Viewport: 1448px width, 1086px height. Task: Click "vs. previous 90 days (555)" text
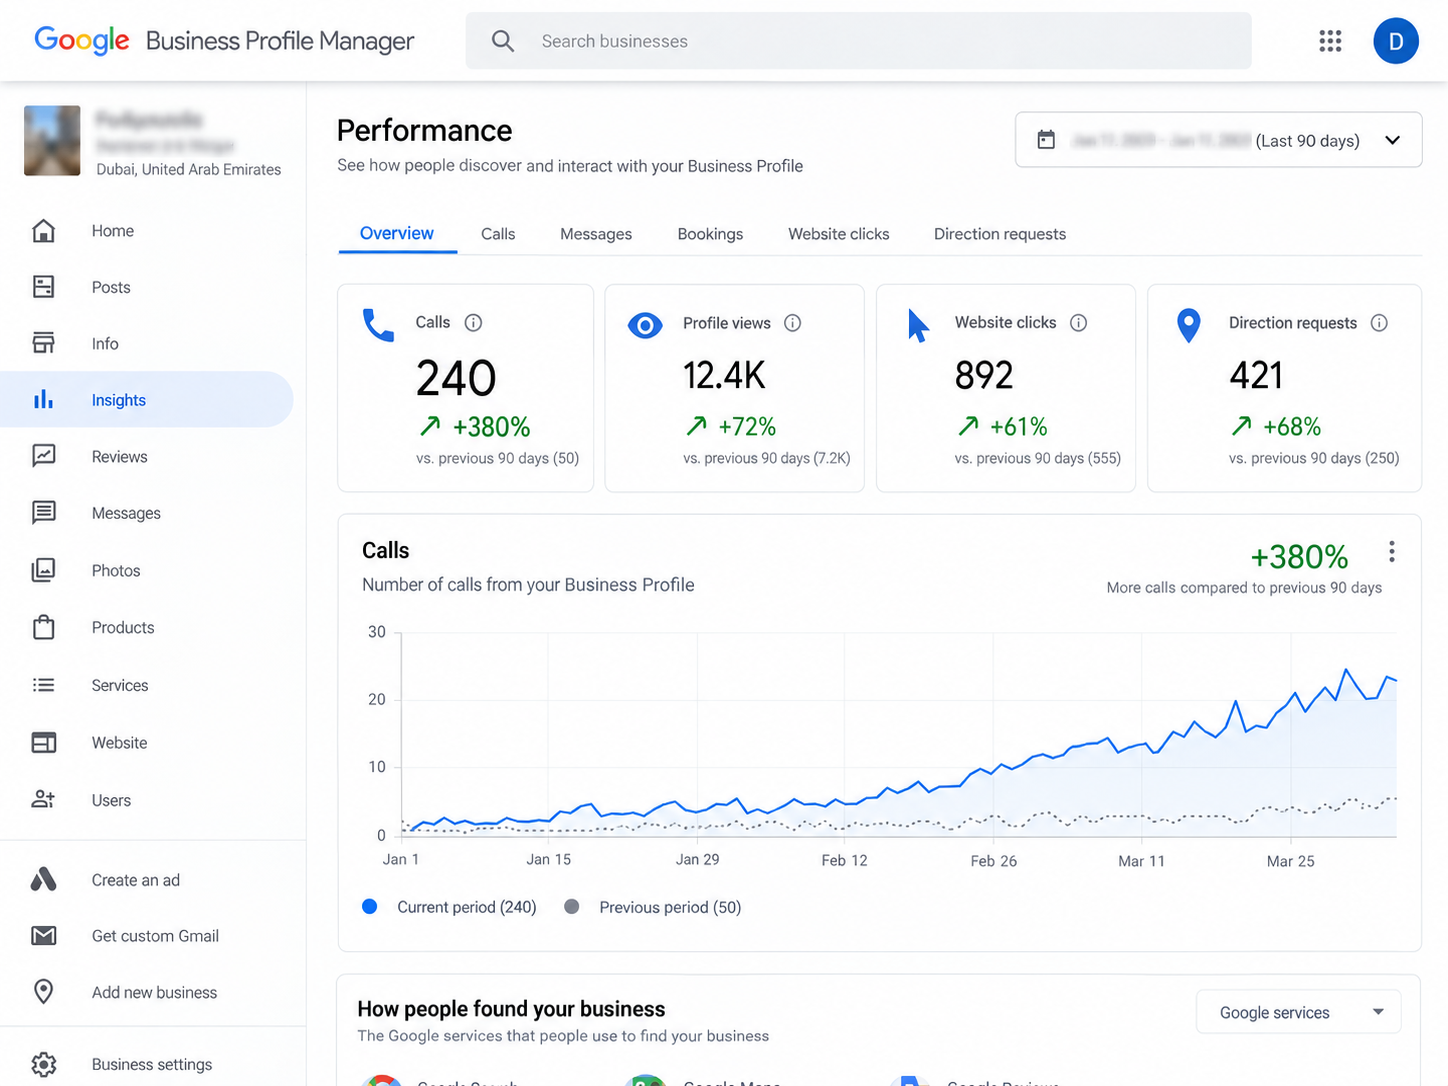pyautogui.click(x=1038, y=458)
